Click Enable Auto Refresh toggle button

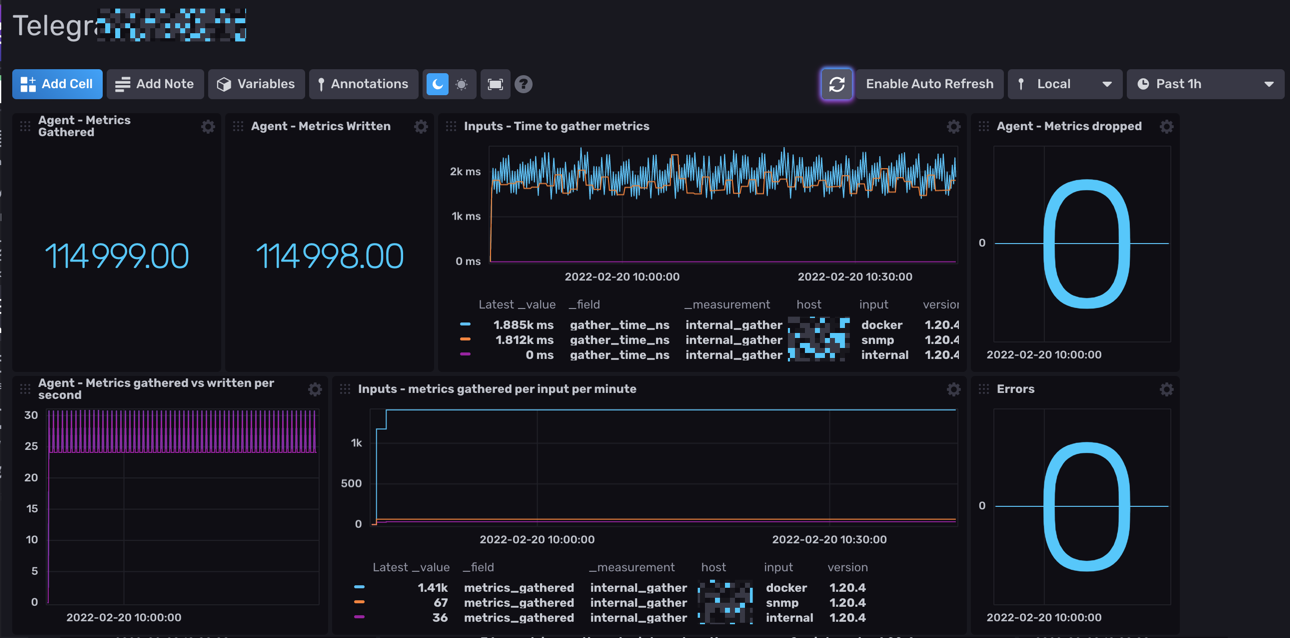point(929,84)
